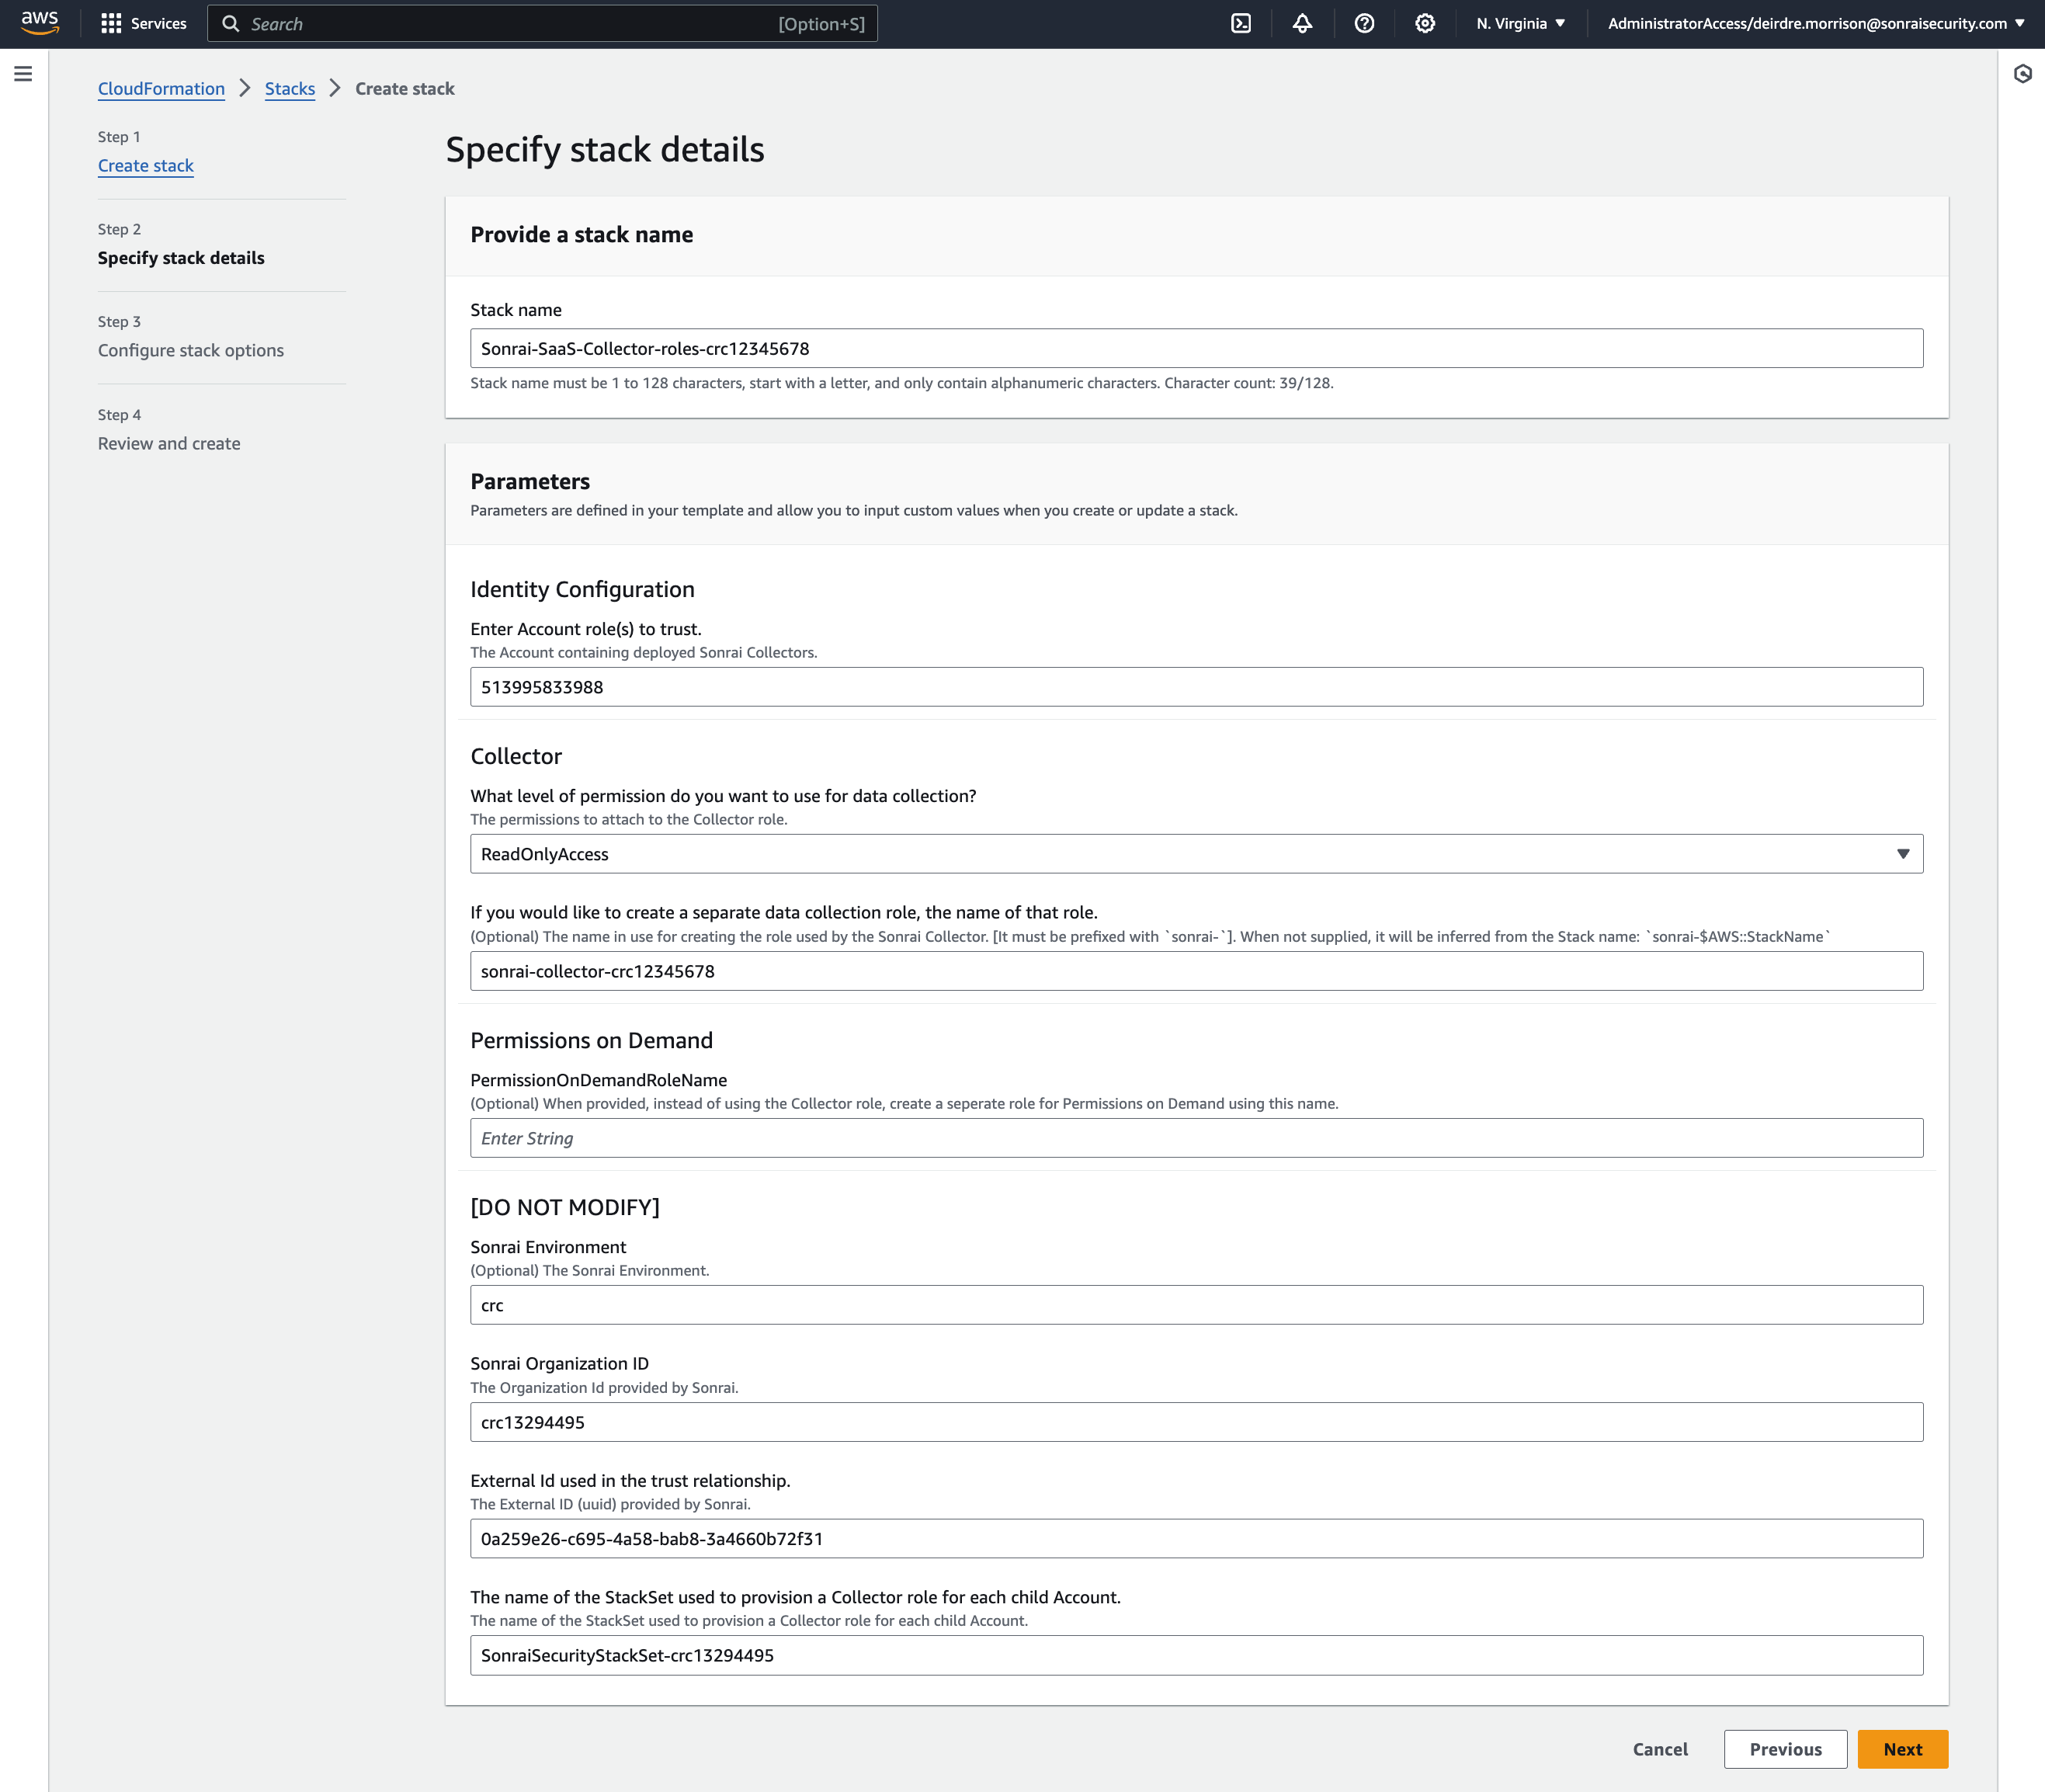Screen dimensions: 2045x1792
Task: Click the sonrai-collector role name field
Action: point(1196,971)
